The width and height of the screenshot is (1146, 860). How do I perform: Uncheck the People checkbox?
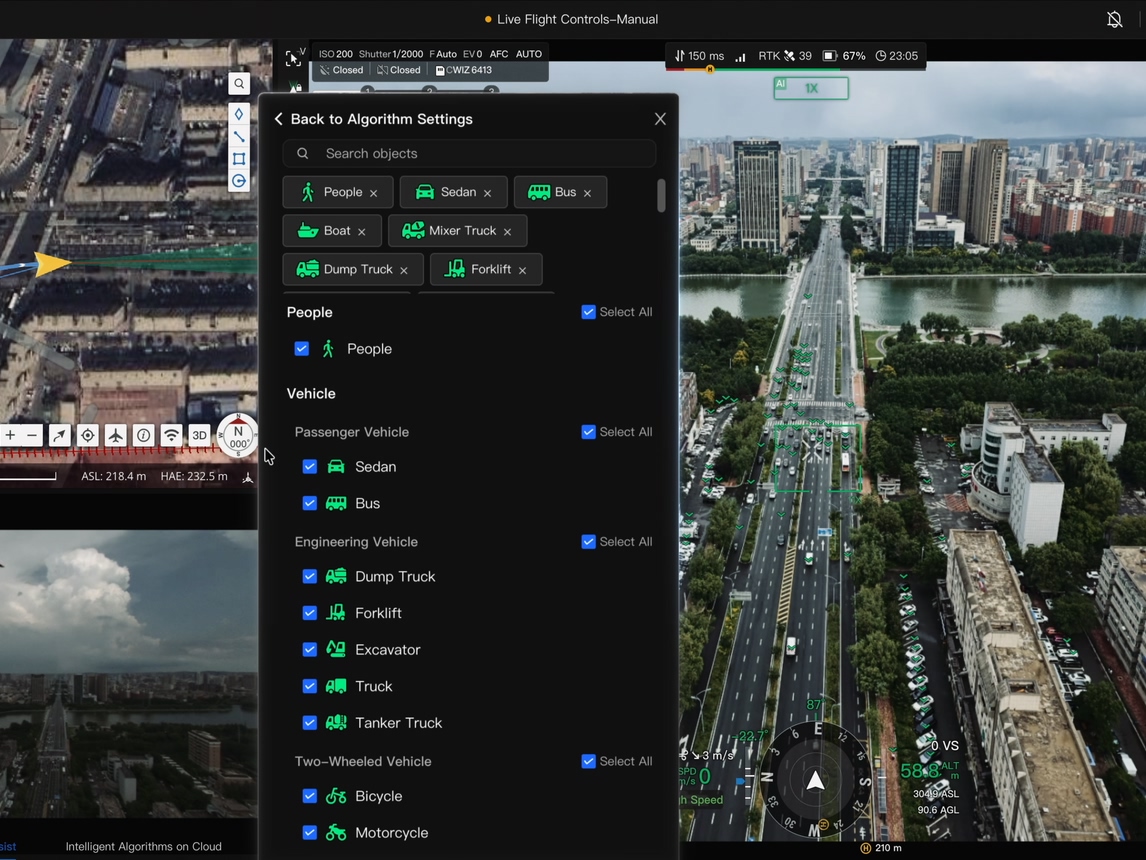pyautogui.click(x=302, y=349)
